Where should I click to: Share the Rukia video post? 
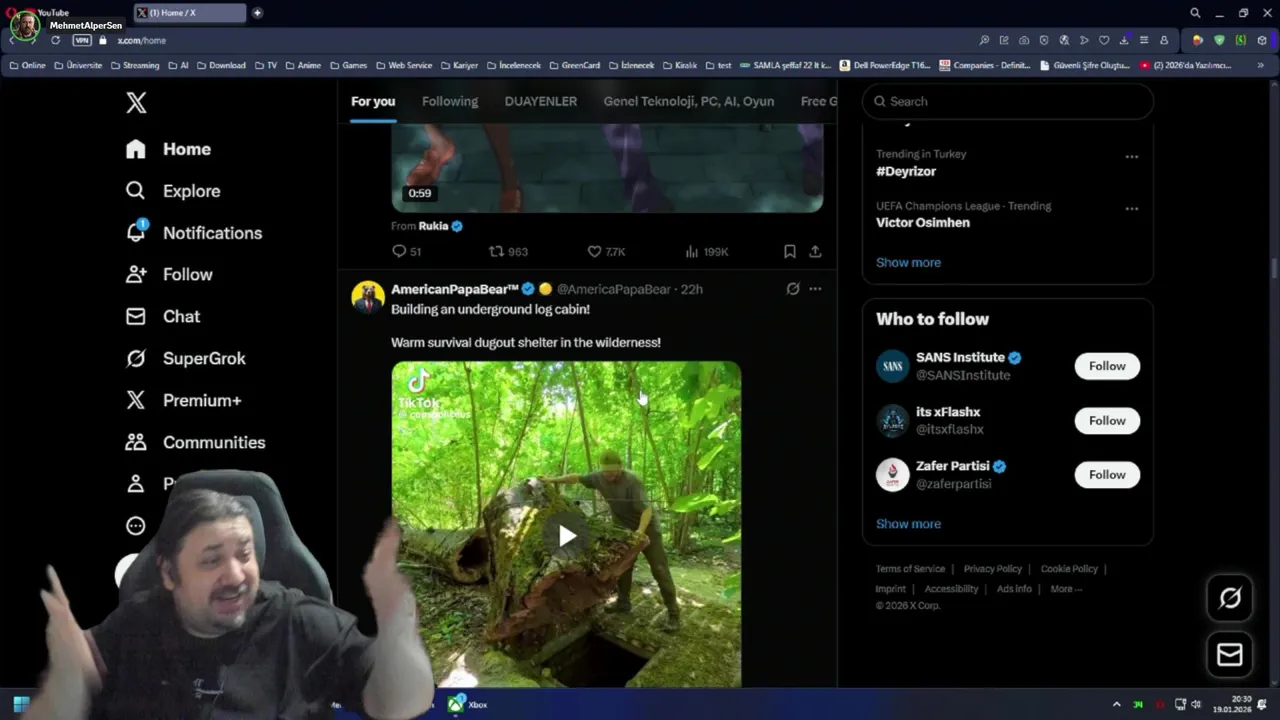(815, 251)
